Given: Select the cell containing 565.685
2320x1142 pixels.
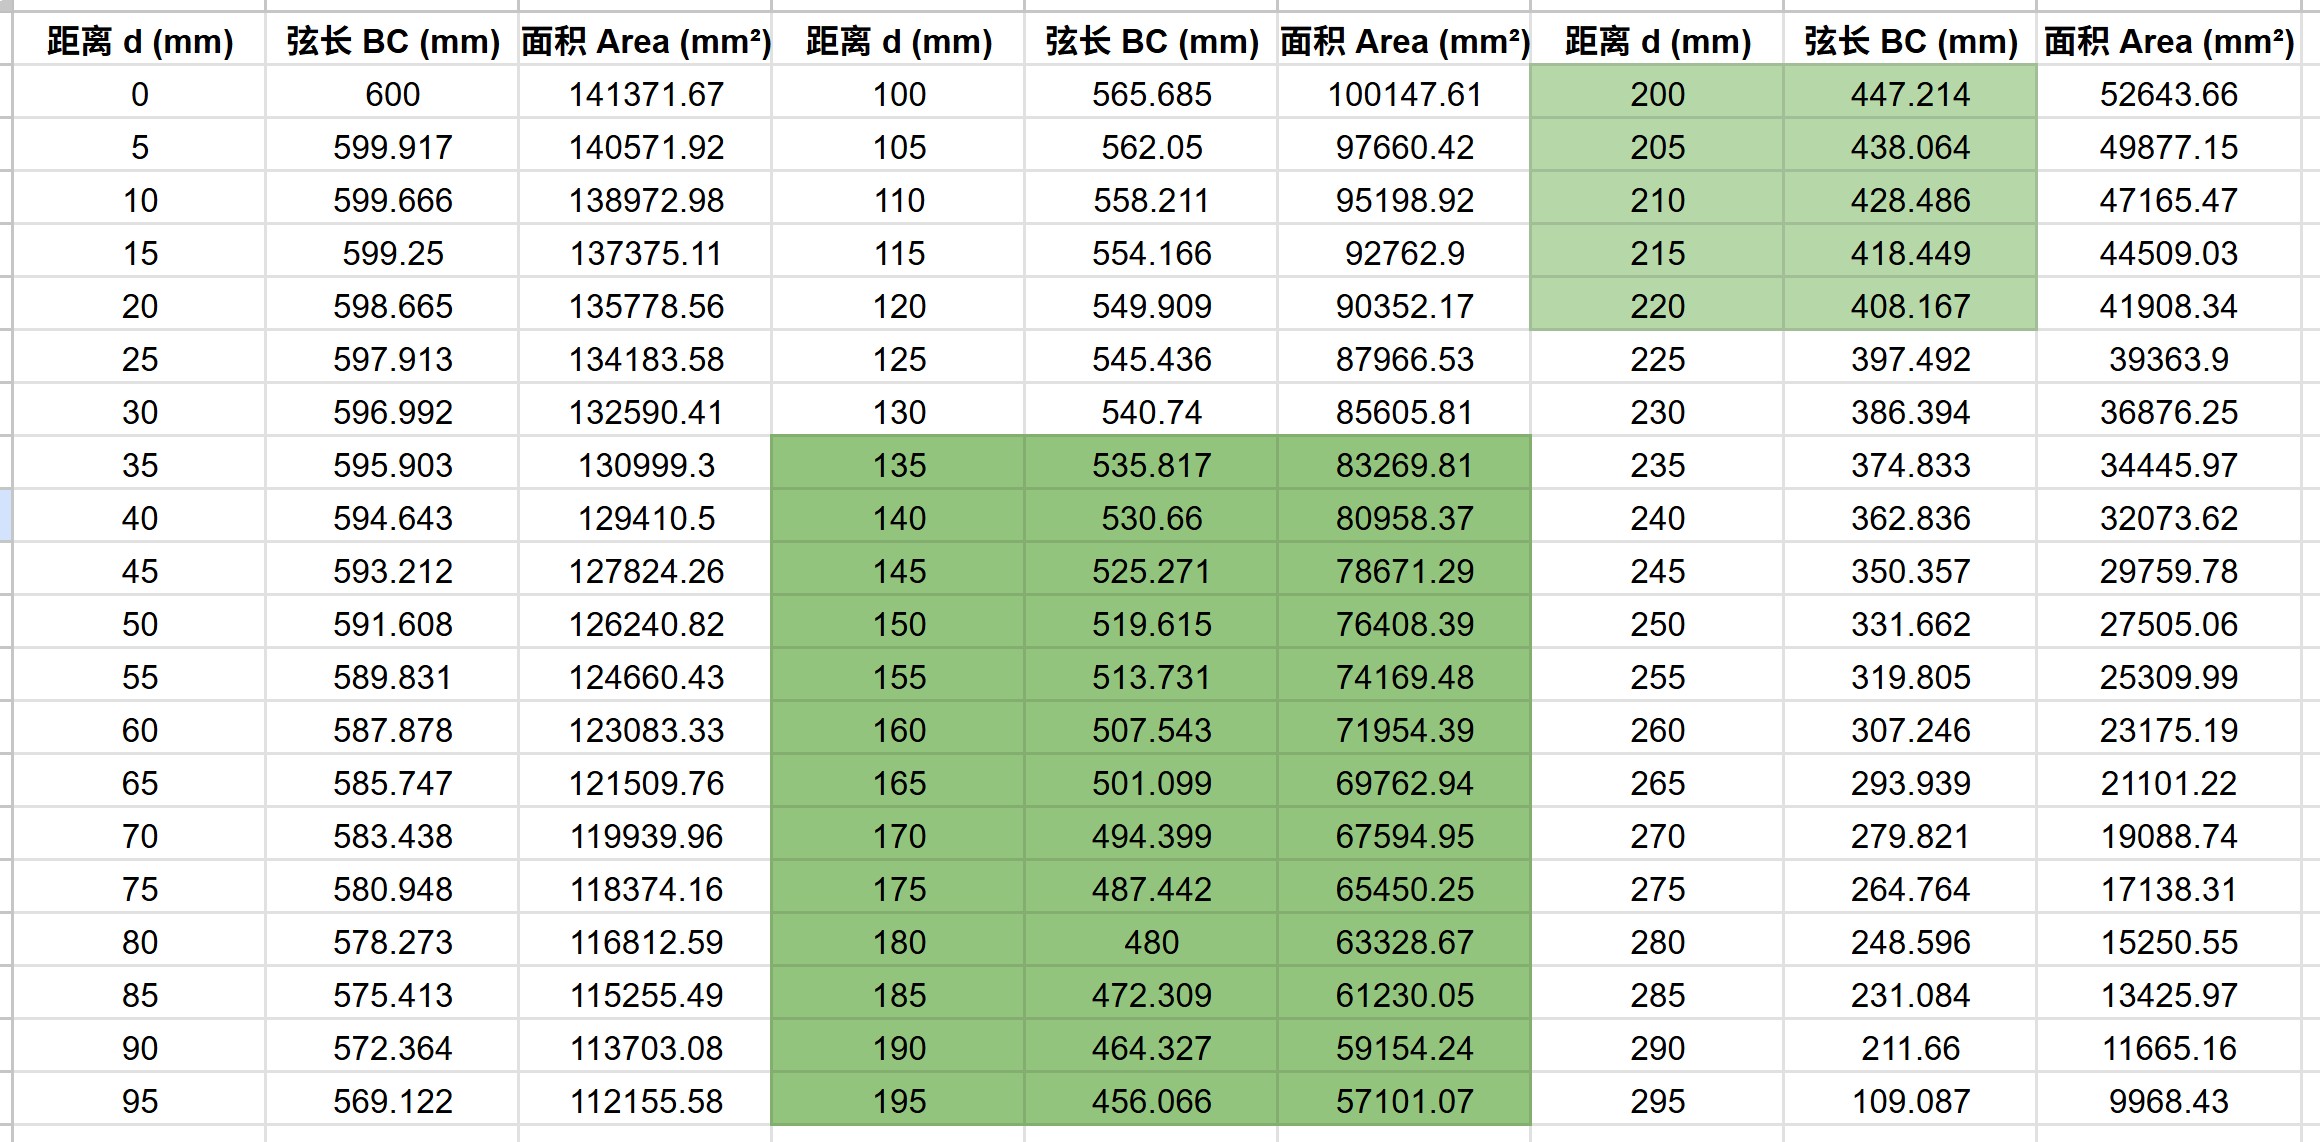Looking at the screenshot, I should point(1151,94).
